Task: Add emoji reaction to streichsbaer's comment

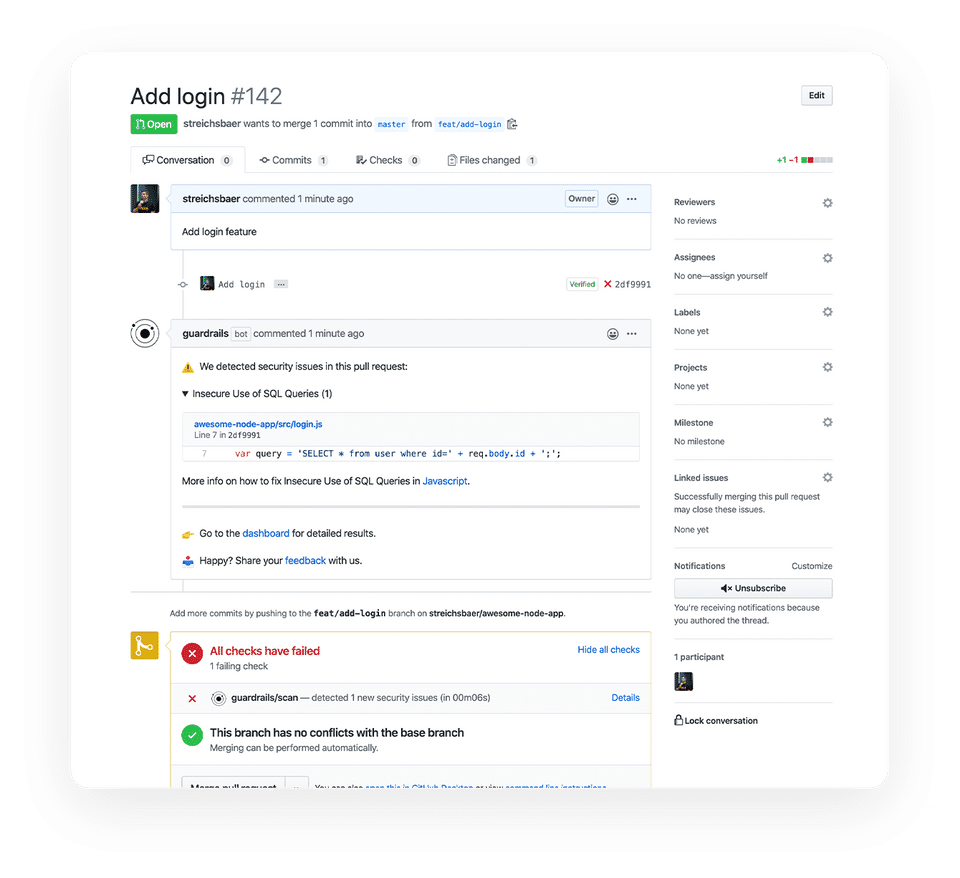Action: [x=612, y=199]
